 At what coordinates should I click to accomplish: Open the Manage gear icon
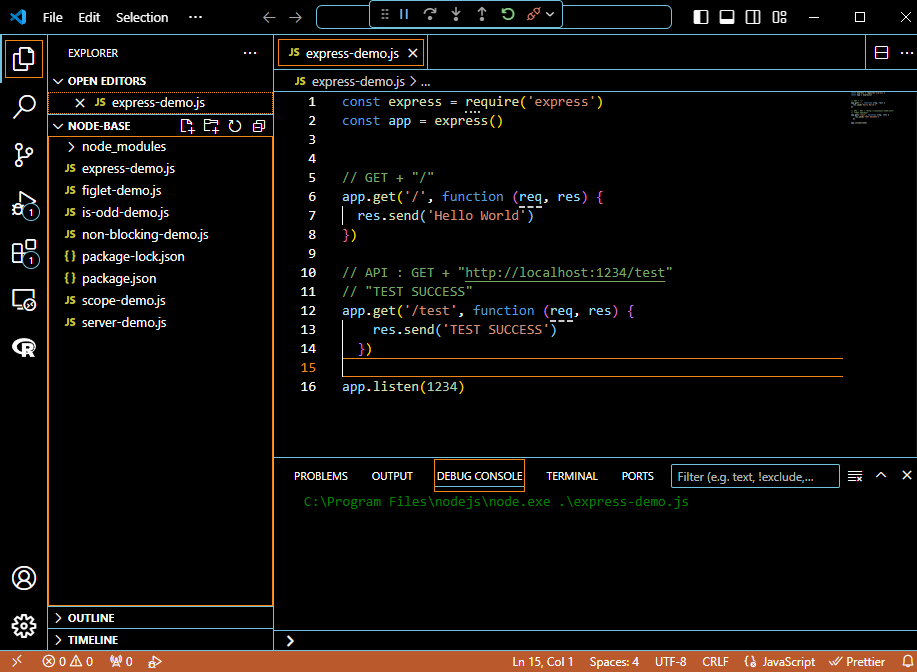pyautogui.click(x=23, y=626)
